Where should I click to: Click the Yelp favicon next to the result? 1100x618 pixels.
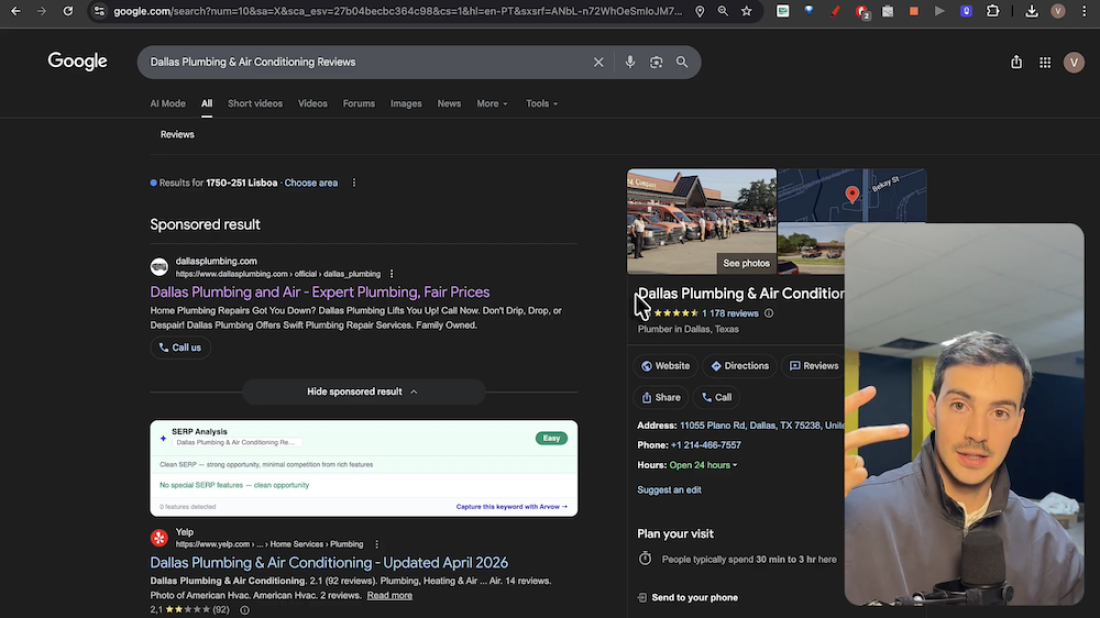point(159,537)
